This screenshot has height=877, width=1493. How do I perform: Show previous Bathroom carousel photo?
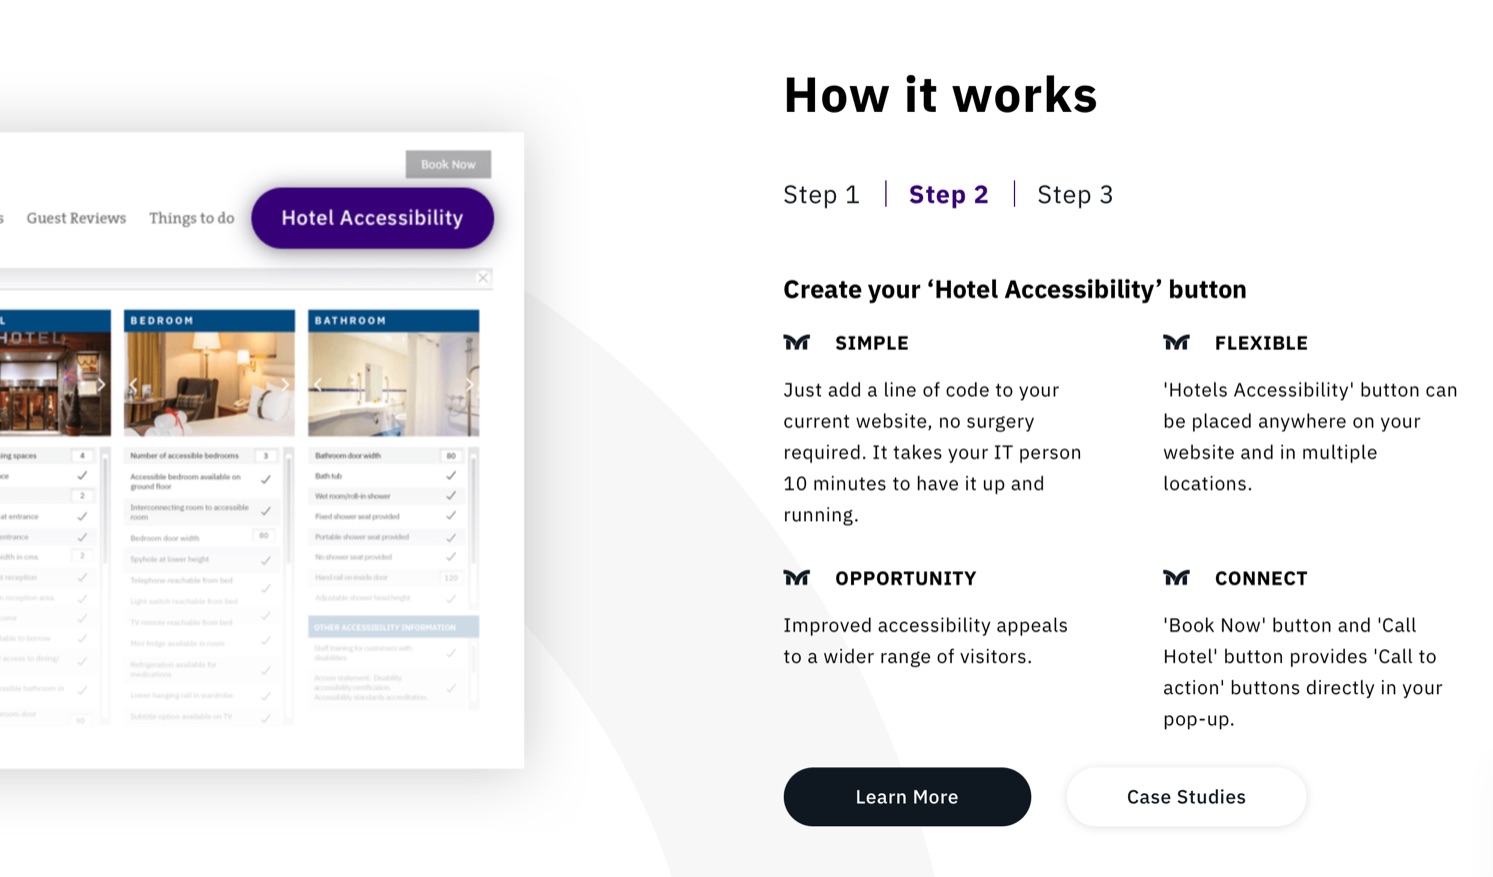[319, 385]
